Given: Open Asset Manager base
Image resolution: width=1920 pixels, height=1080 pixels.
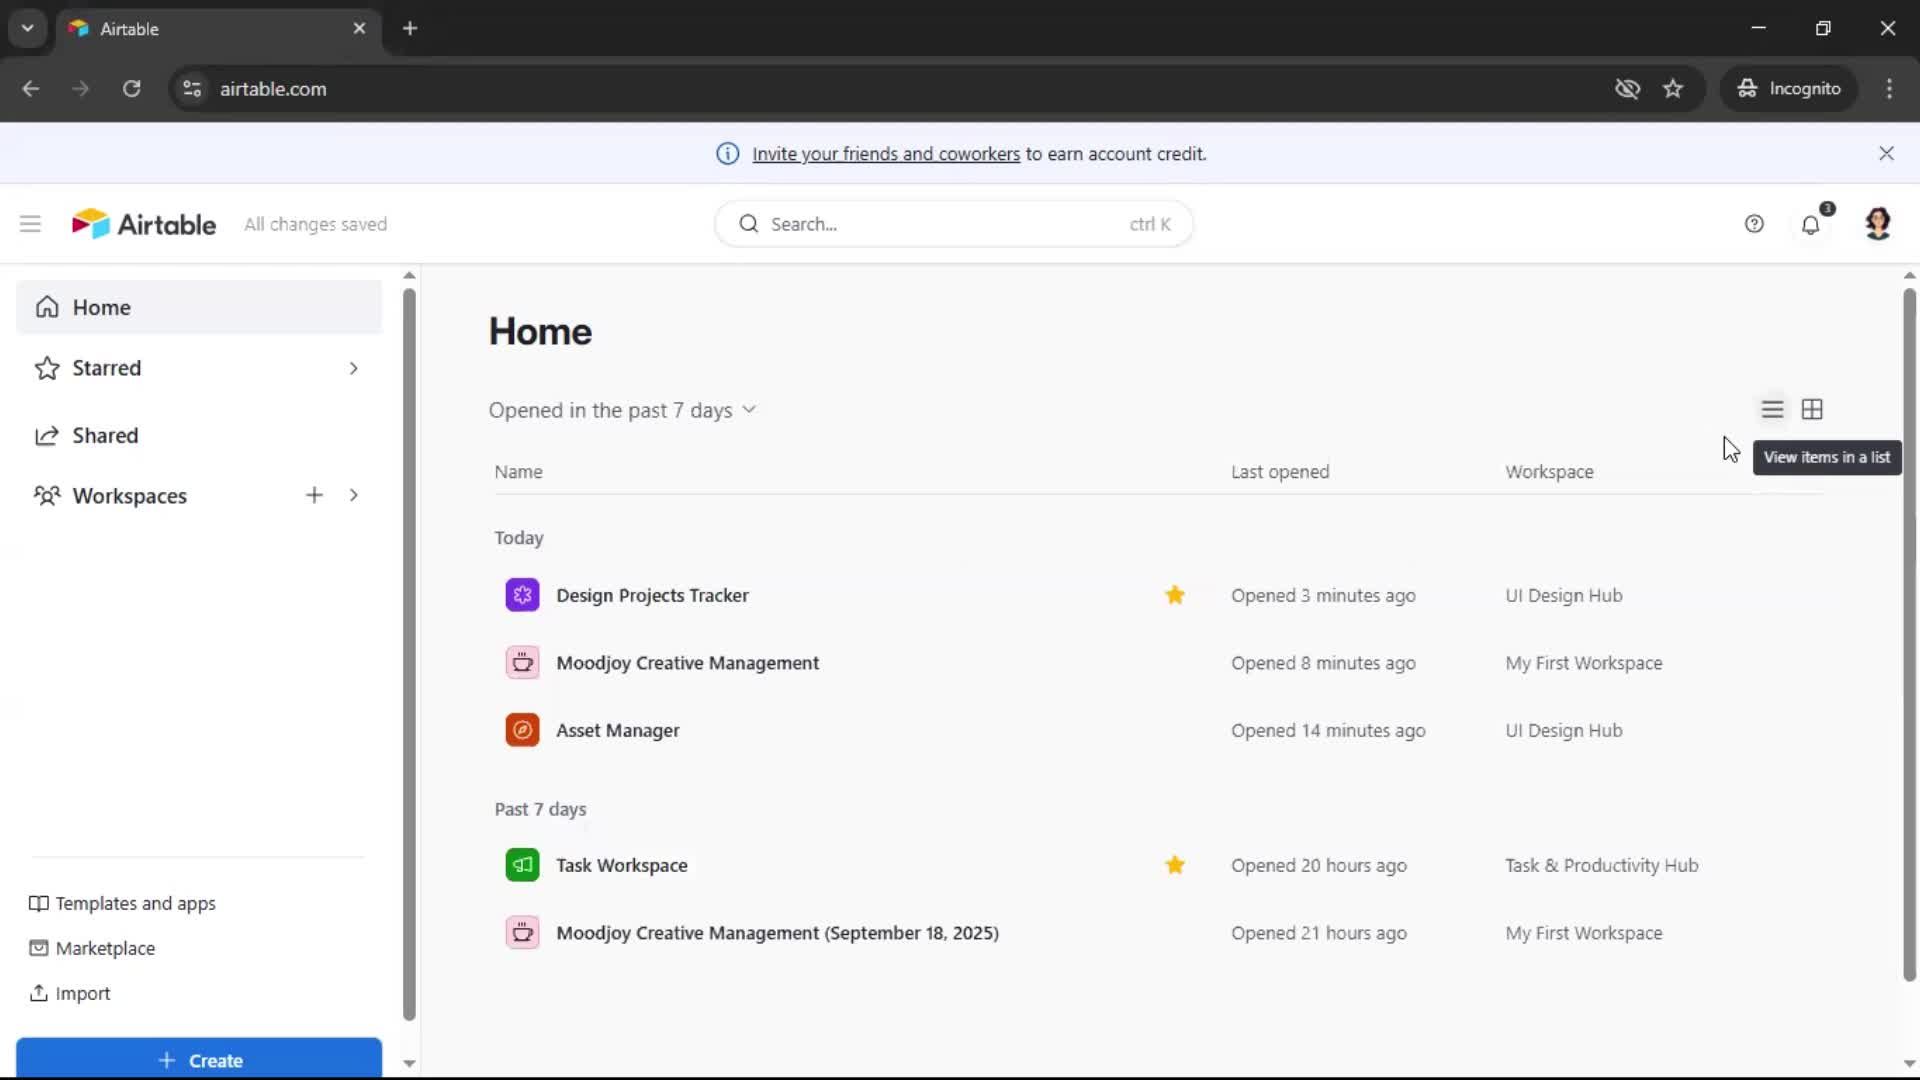Looking at the screenshot, I should 617,731.
